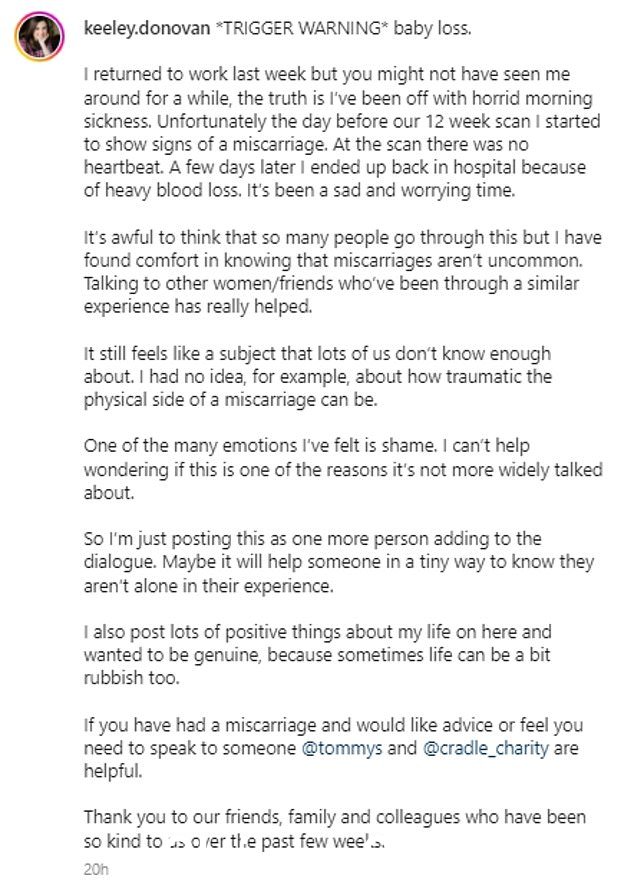
Task: Click the single word line 'about.'
Action: pos(109,492)
